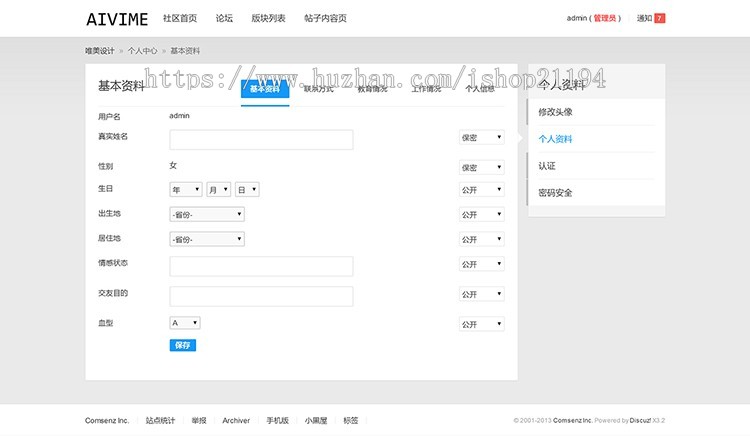Screen dimensions: 750x436
Task: Switch to 手机版 via footer
Action: (277, 421)
